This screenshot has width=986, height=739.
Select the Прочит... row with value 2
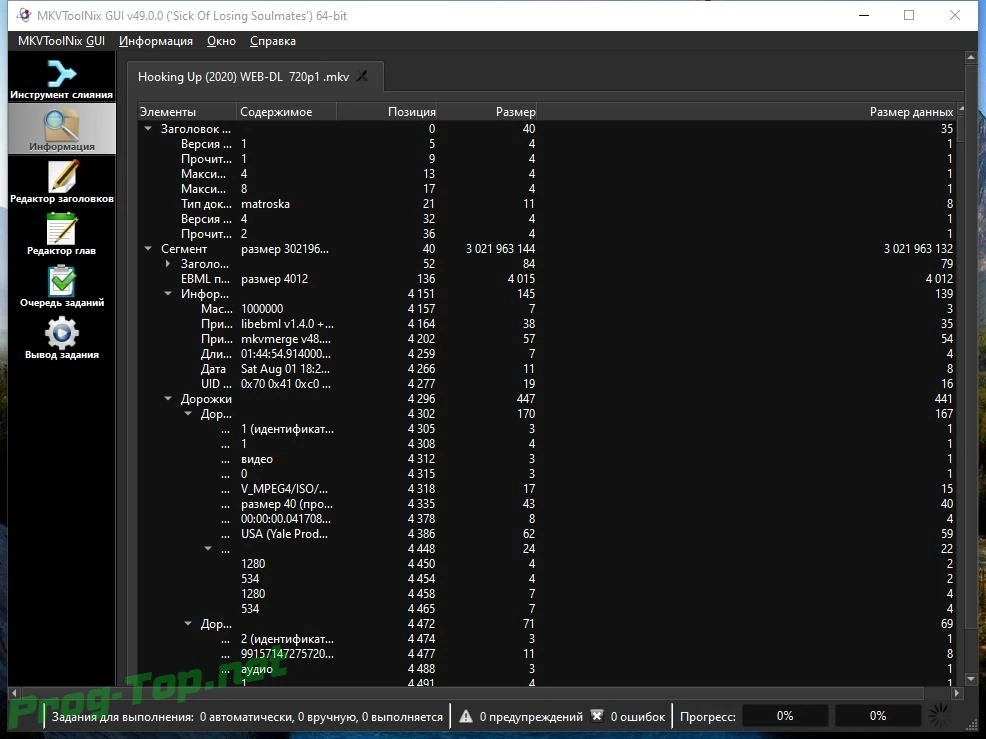[546, 234]
